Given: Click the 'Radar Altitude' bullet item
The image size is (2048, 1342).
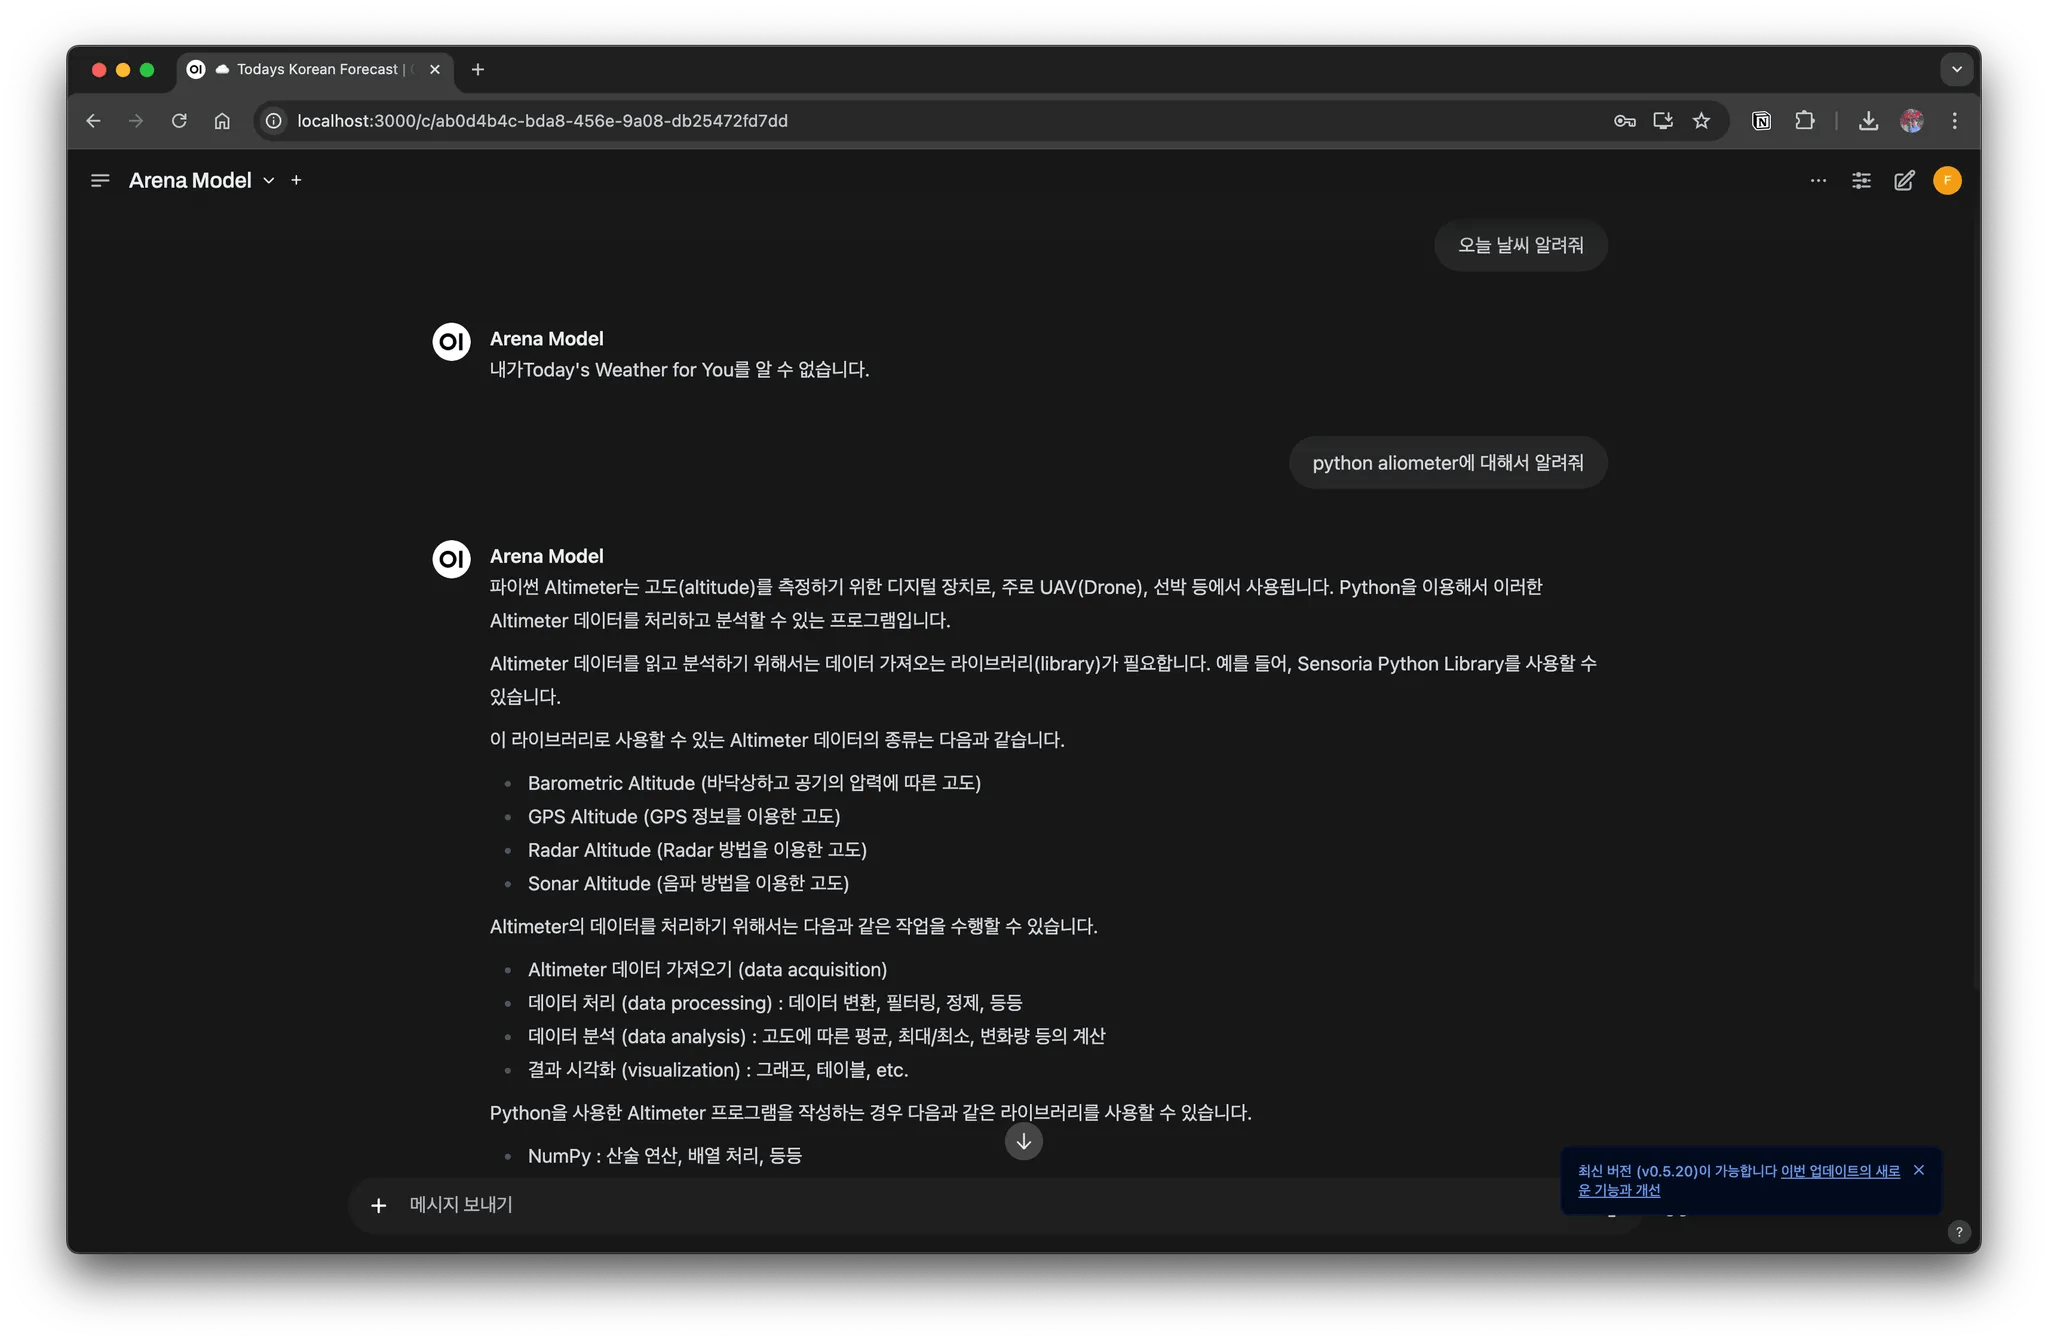Looking at the screenshot, I should 697,850.
